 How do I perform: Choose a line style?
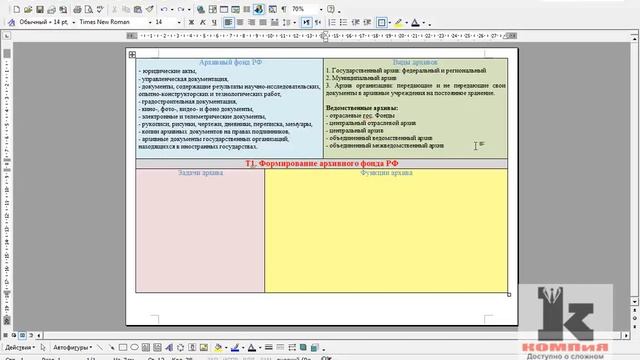click(269, 348)
